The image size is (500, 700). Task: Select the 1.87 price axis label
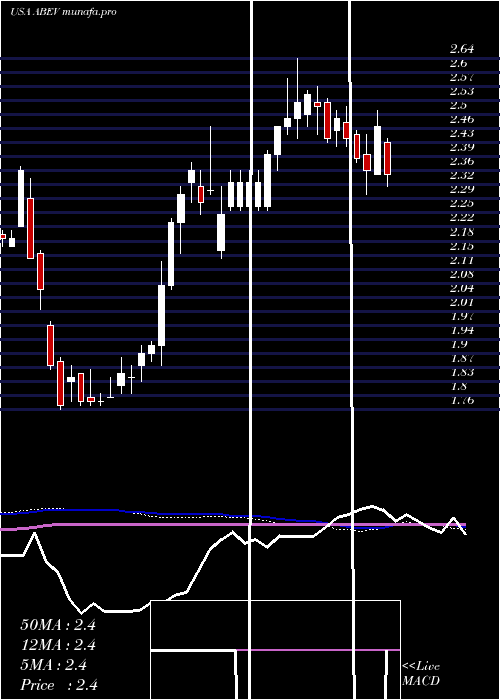pos(462,358)
